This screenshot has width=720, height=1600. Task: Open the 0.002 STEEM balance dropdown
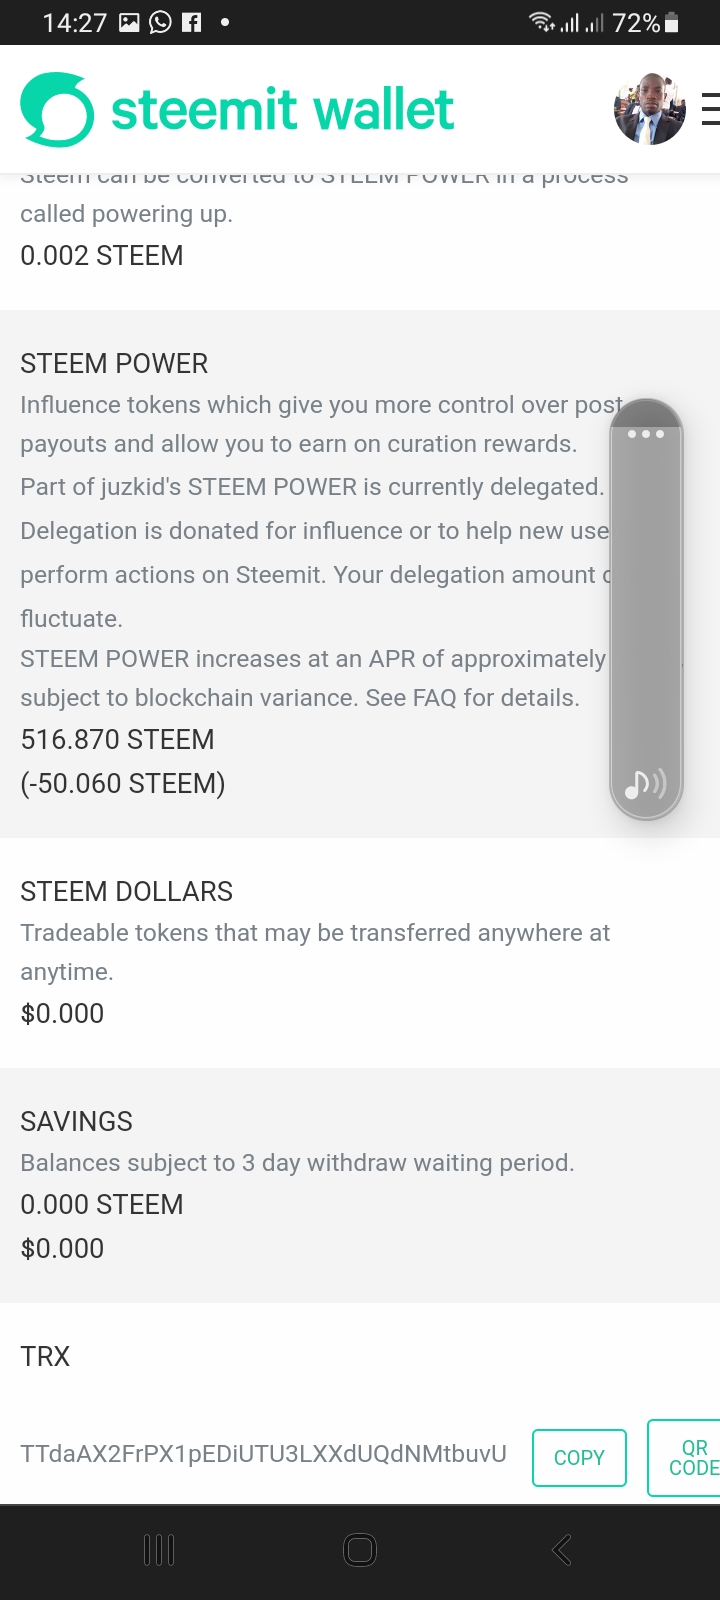tap(102, 256)
